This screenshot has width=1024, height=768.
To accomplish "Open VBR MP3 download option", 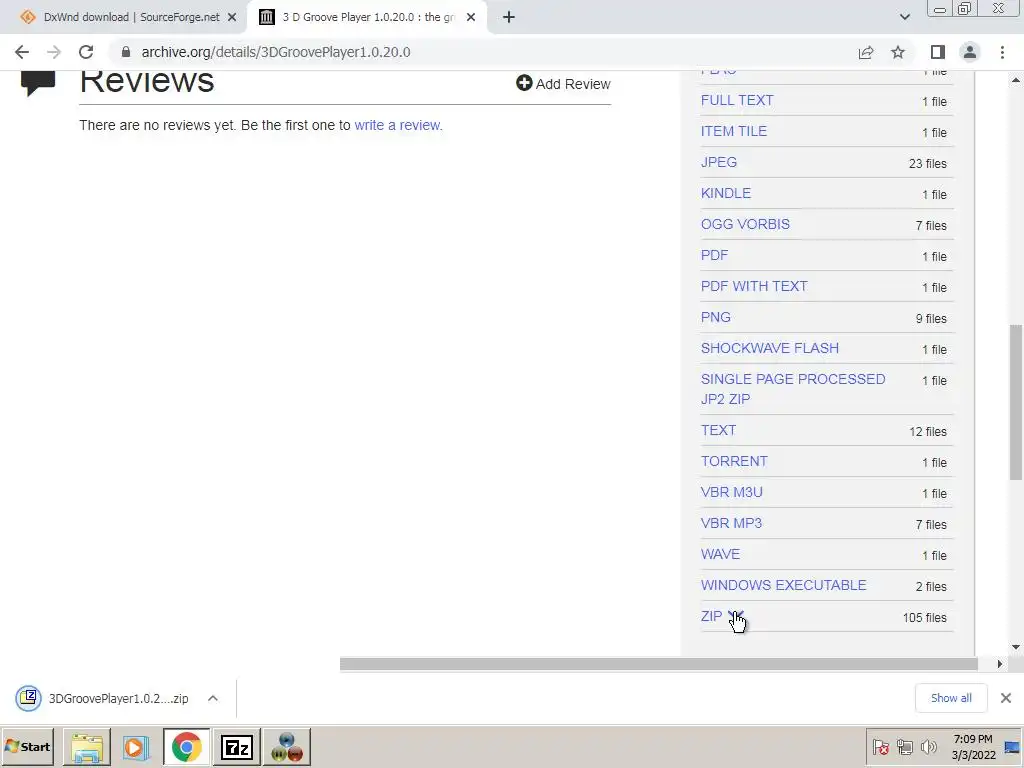I will point(731,524).
